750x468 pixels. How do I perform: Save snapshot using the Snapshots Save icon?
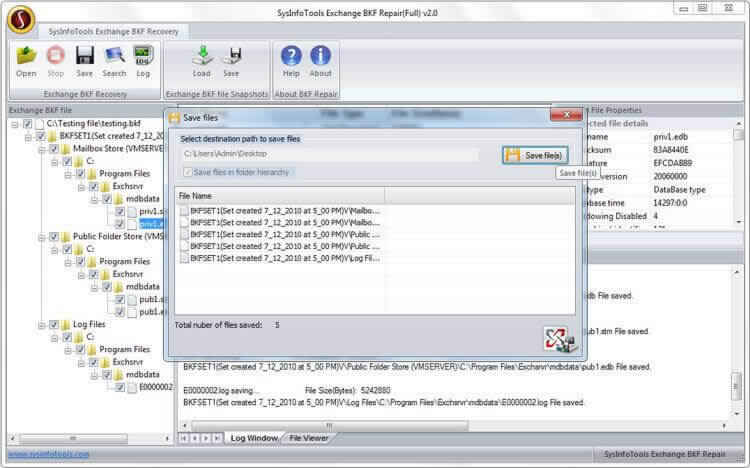232,56
